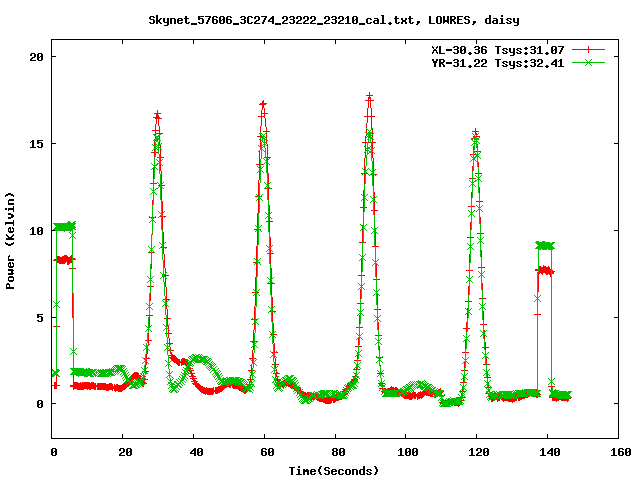Click the green YR legend line sample
Image resolution: width=640 pixels, height=480 pixels.
588,62
